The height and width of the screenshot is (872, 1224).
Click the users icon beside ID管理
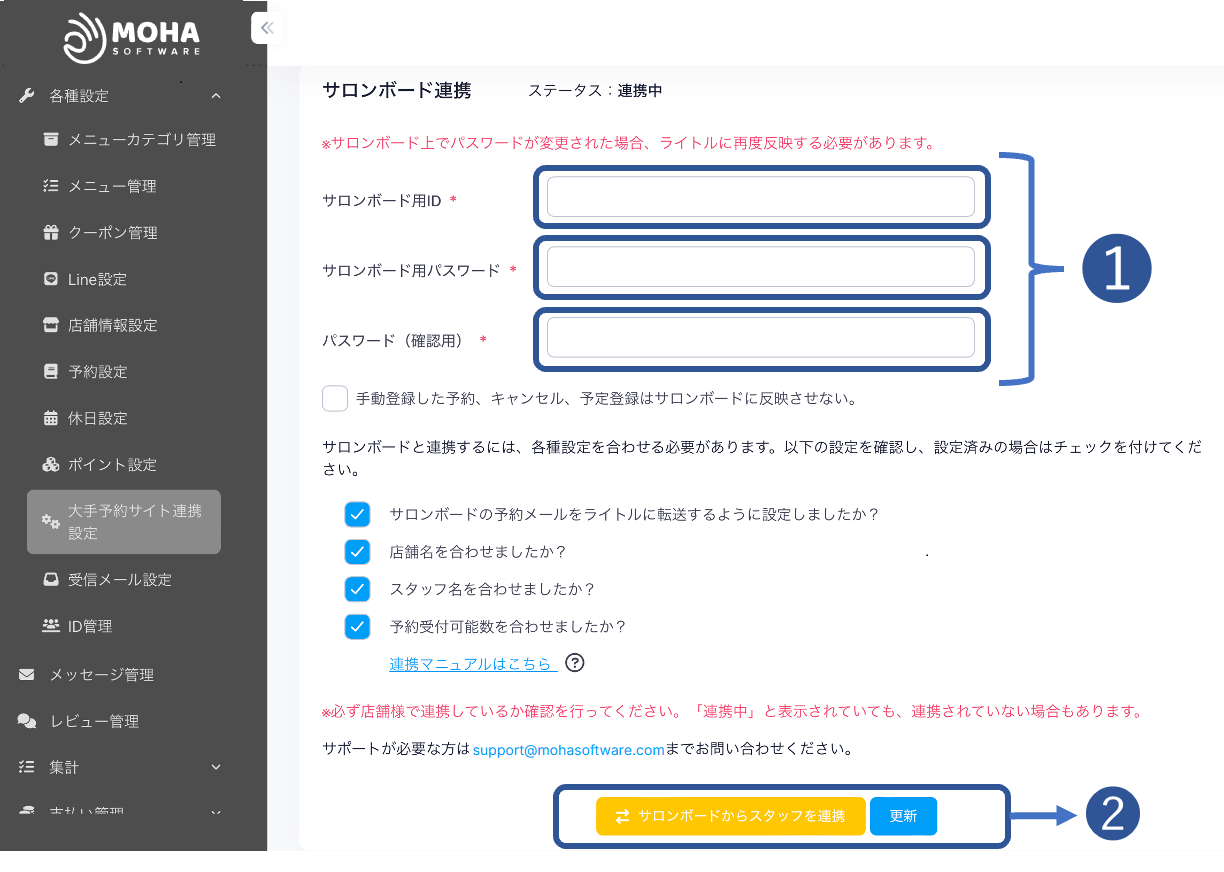click(x=51, y=626)
